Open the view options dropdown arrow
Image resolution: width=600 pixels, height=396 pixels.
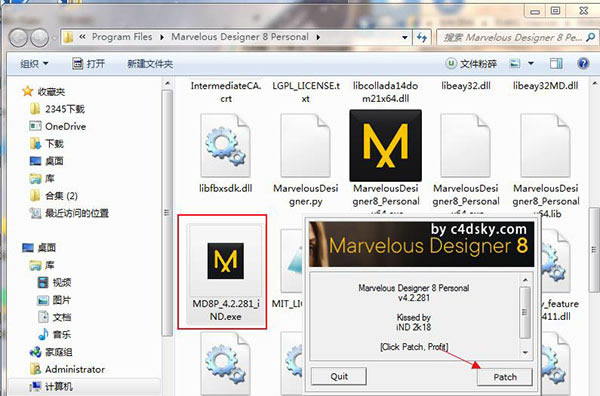531,63
